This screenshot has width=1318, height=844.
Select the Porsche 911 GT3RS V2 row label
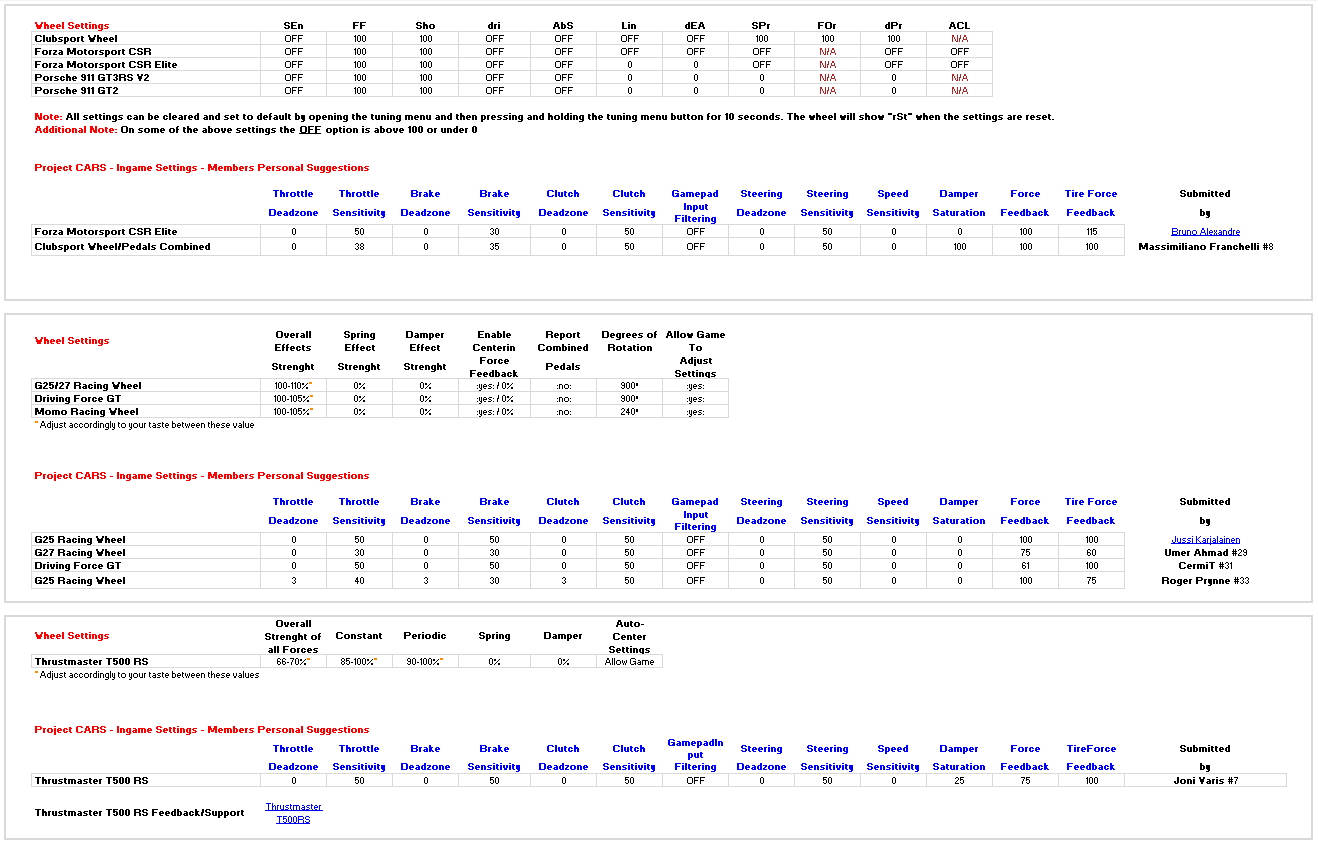[91, 78]
